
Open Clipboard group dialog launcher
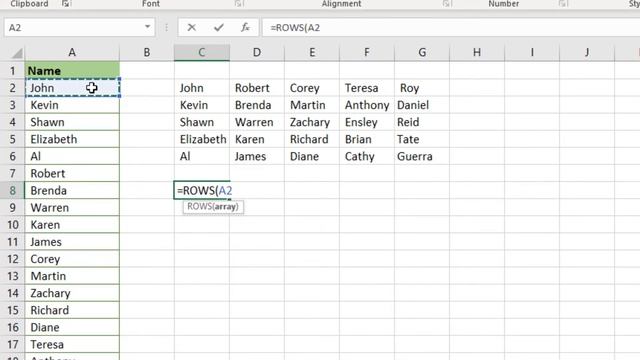[x=66, y=4]
